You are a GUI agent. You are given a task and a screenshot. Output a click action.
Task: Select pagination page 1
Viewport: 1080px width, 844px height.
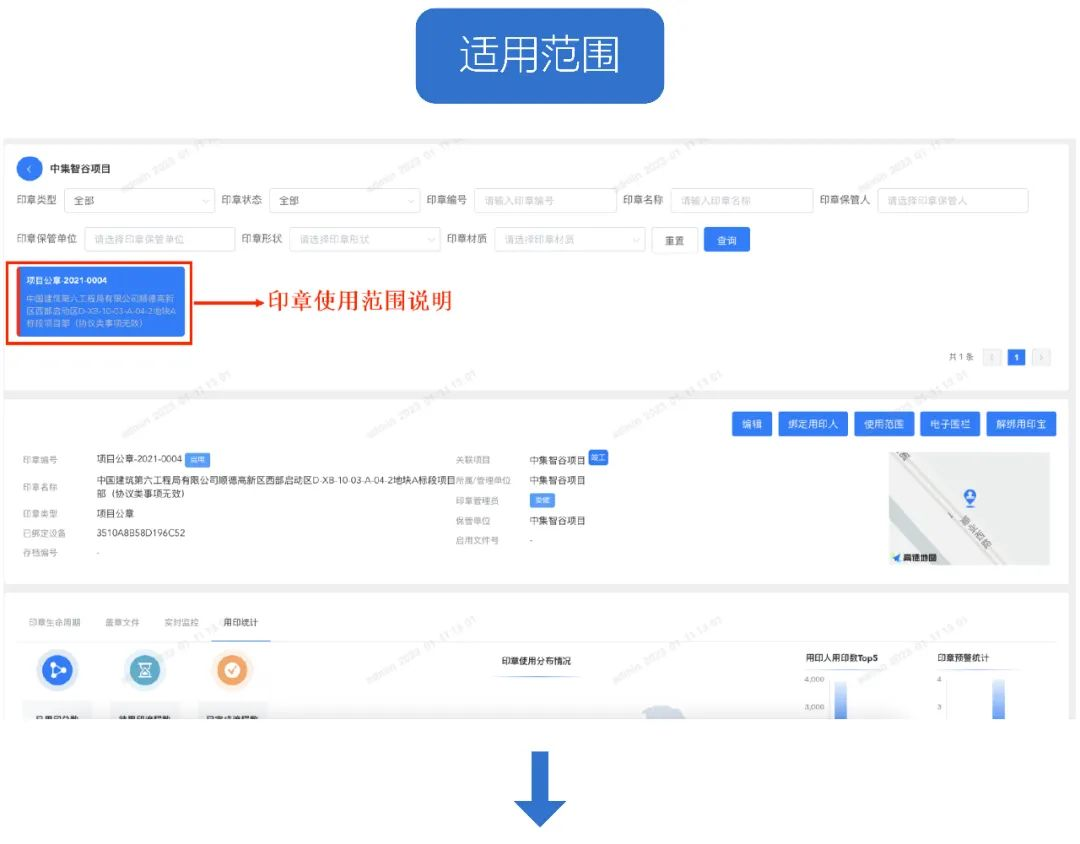[x=1016, y=357]
